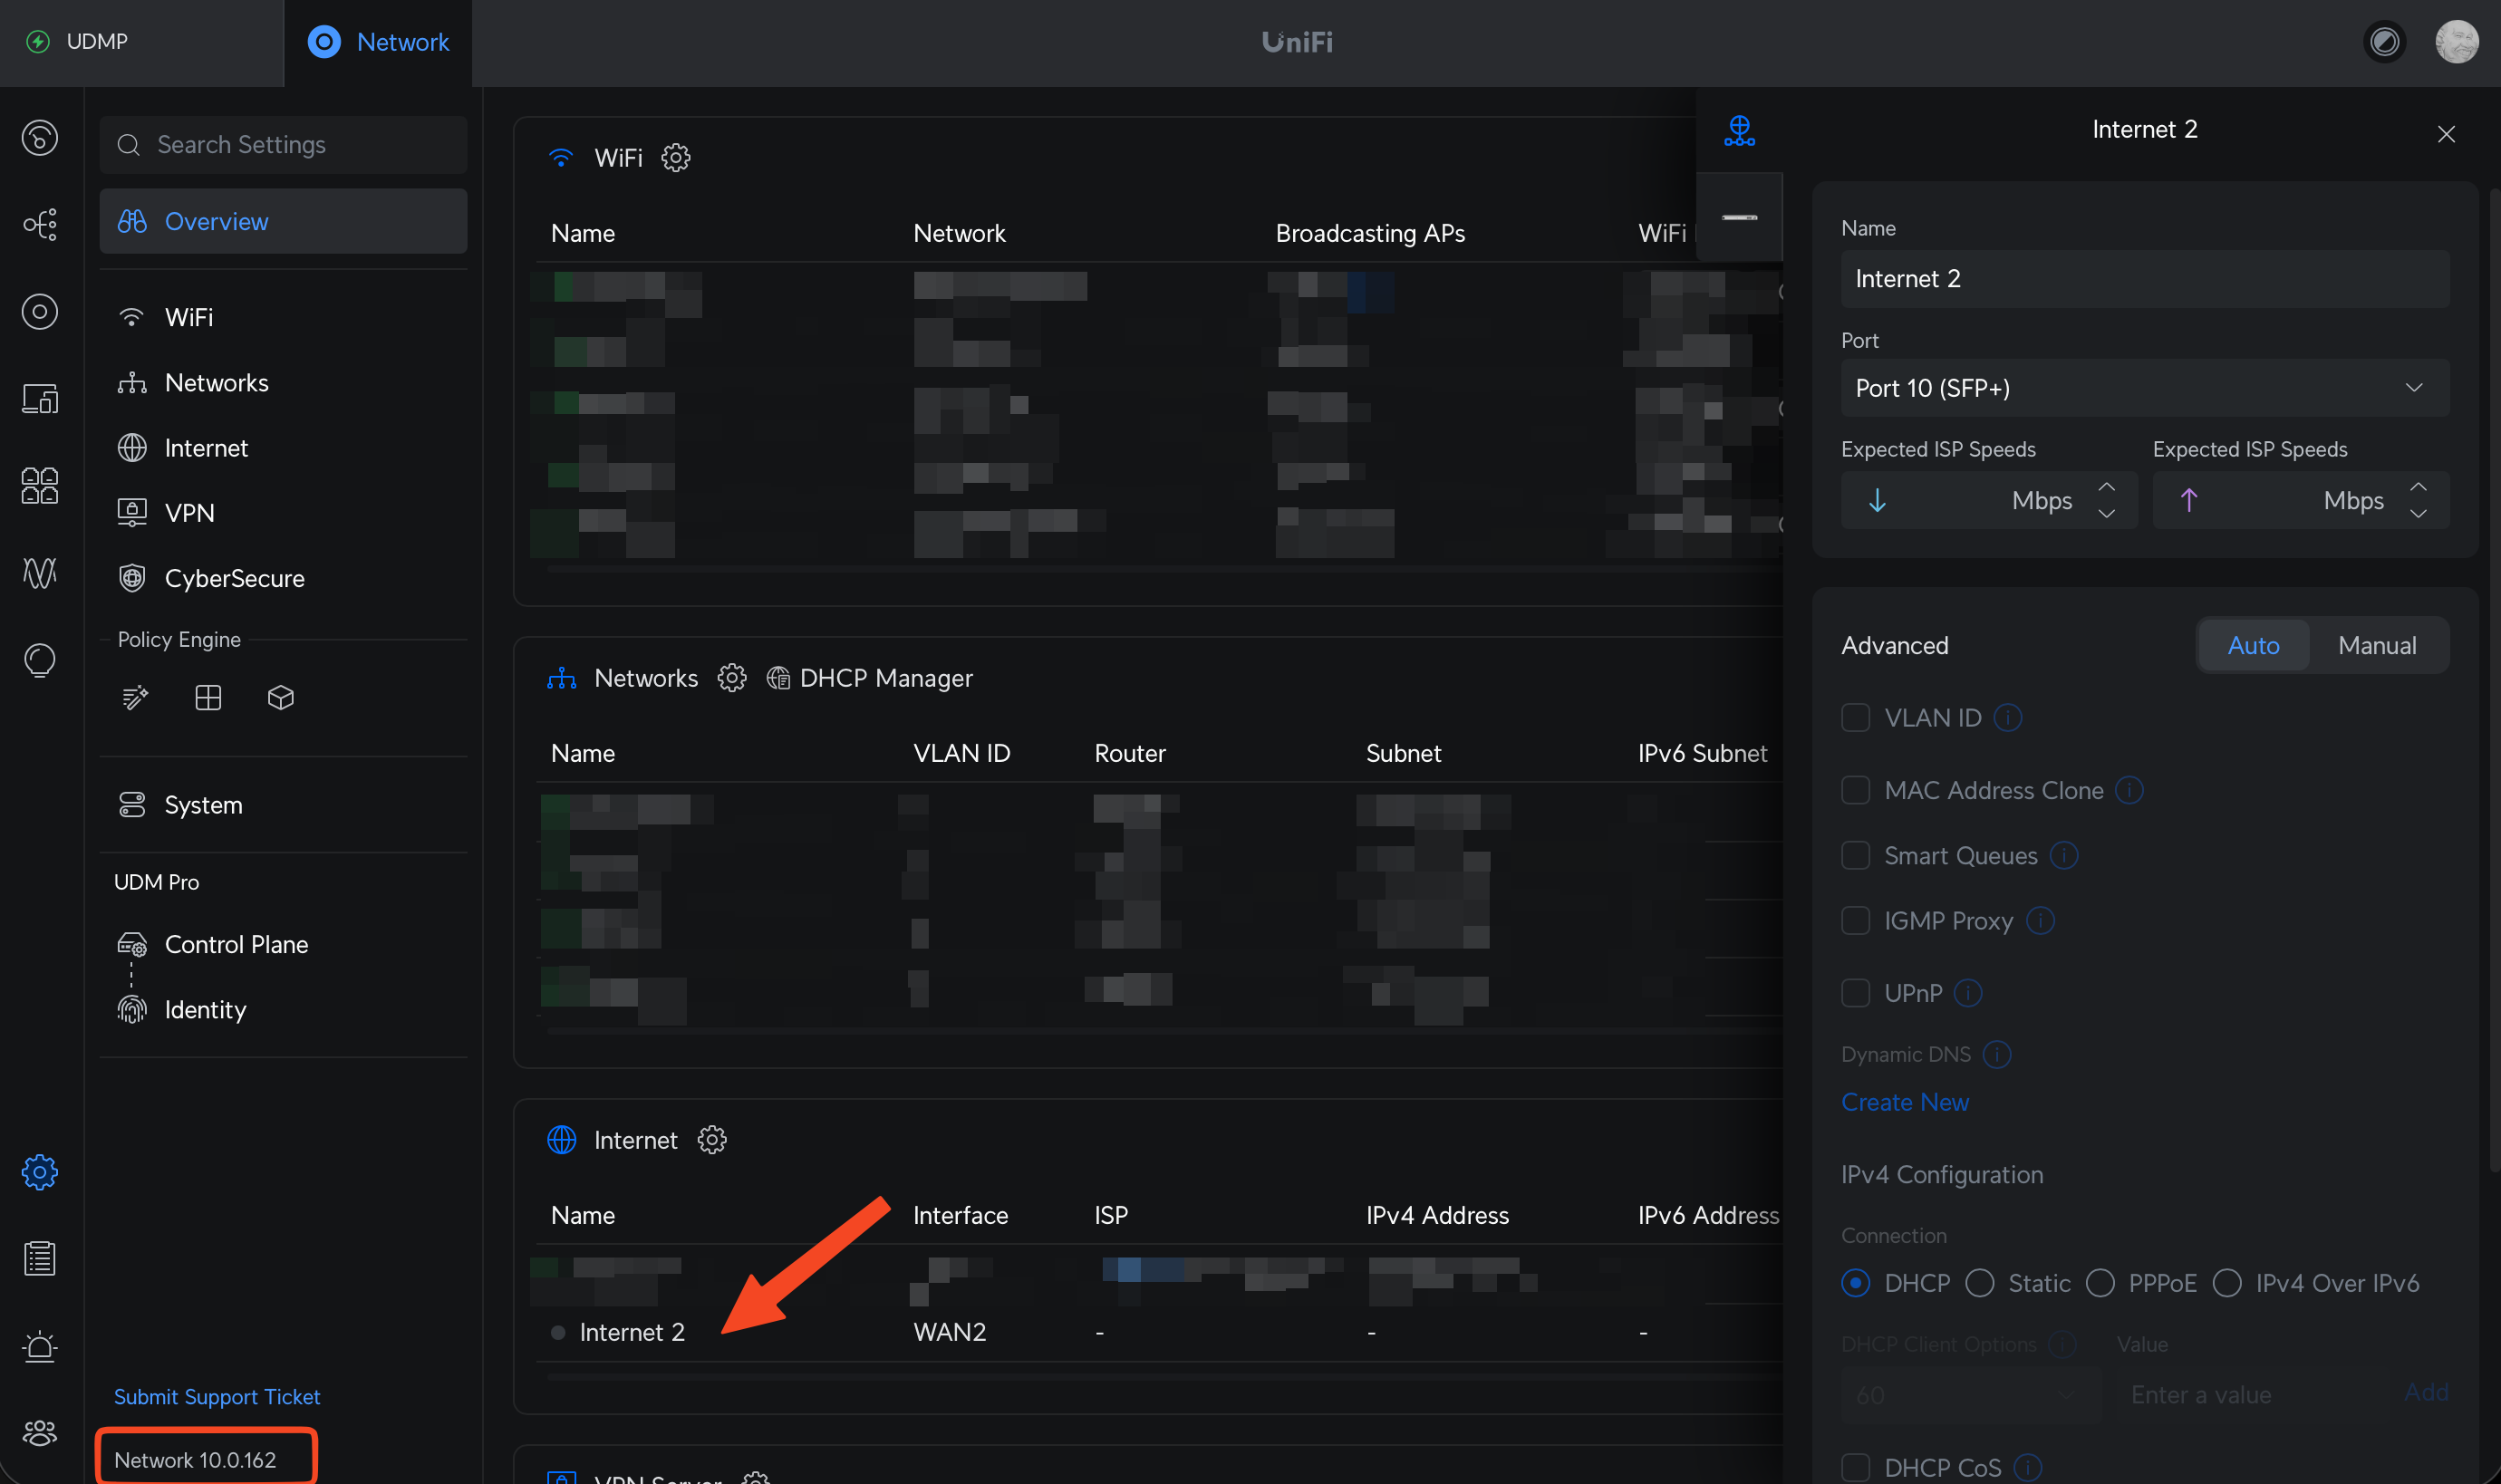Increase the download ISP speed stepper
The width and height of the screenshot is (2501, 1484).
tap(2106, 487)
